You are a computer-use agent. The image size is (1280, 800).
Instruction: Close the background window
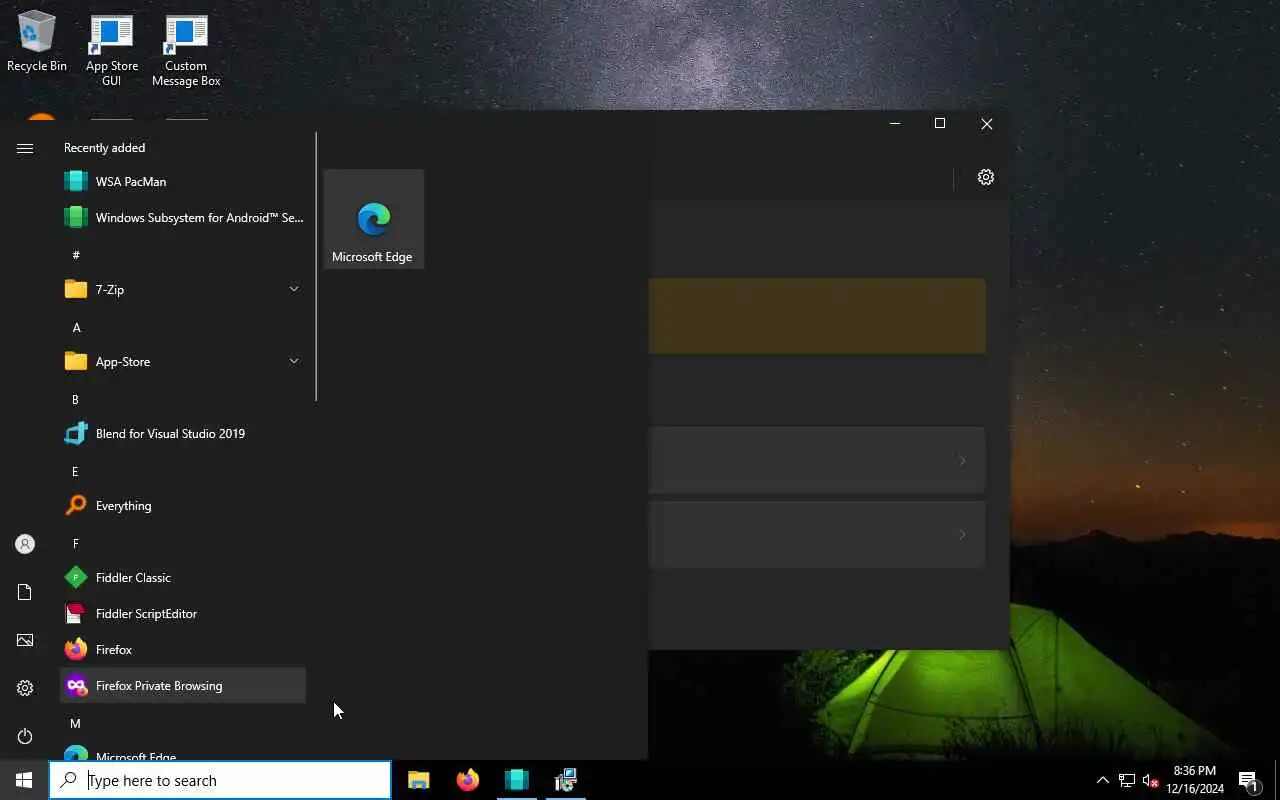[987, 123]
